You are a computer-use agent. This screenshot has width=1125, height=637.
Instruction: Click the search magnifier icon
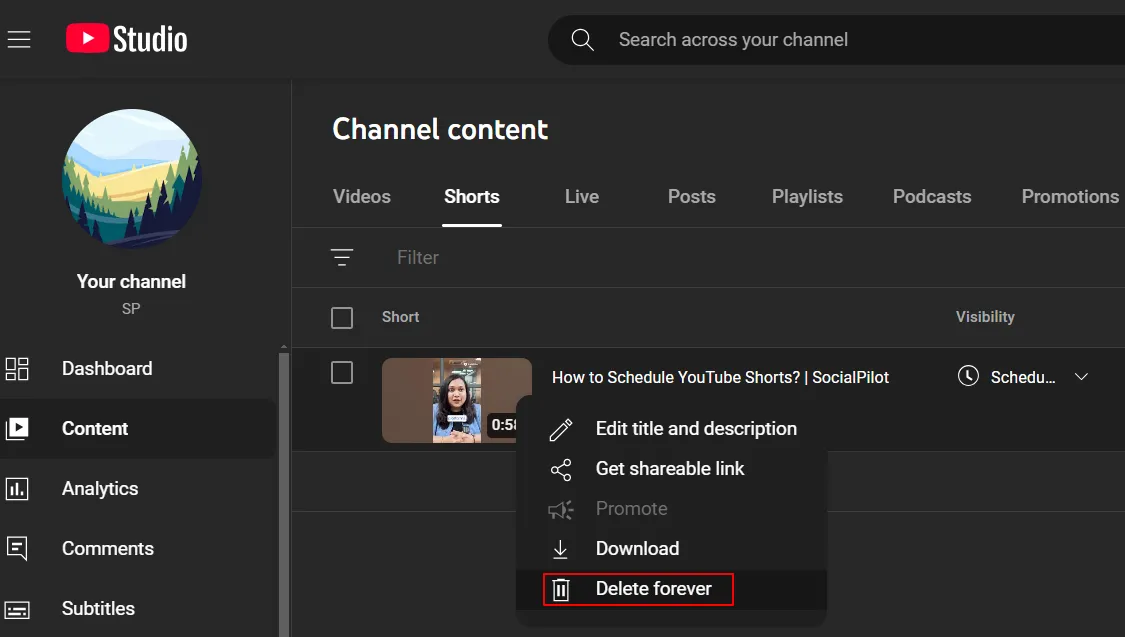point(582,40)
